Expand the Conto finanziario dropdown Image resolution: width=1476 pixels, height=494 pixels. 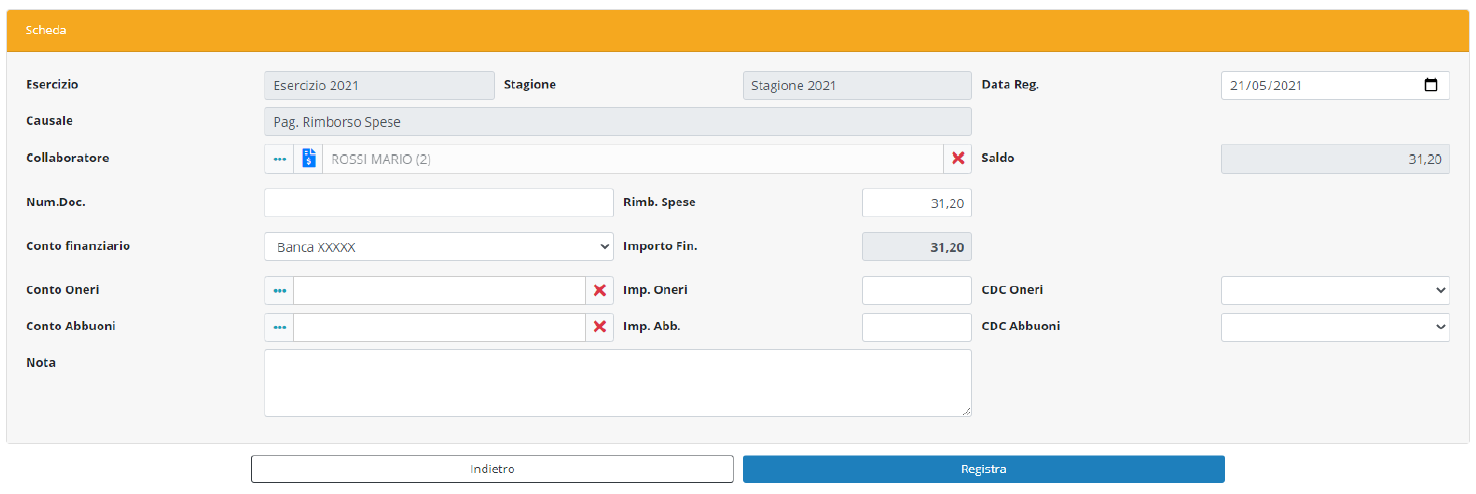click(439, 247)
